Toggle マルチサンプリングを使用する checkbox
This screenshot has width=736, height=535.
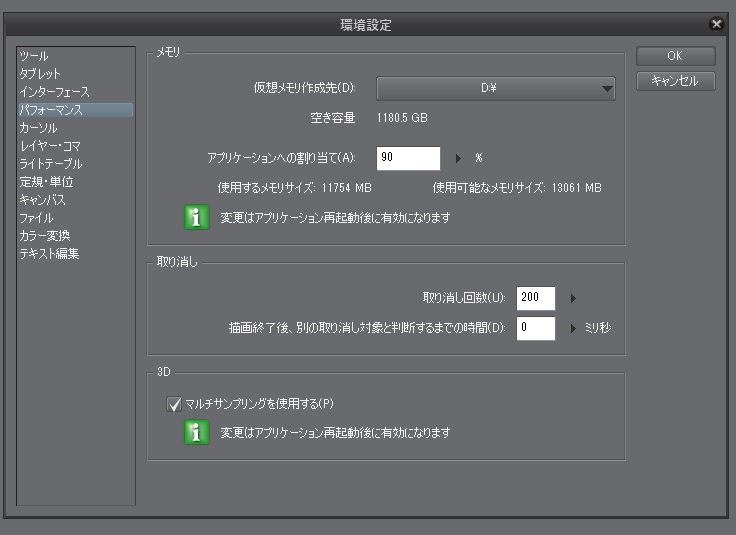(x=174, y=404)
